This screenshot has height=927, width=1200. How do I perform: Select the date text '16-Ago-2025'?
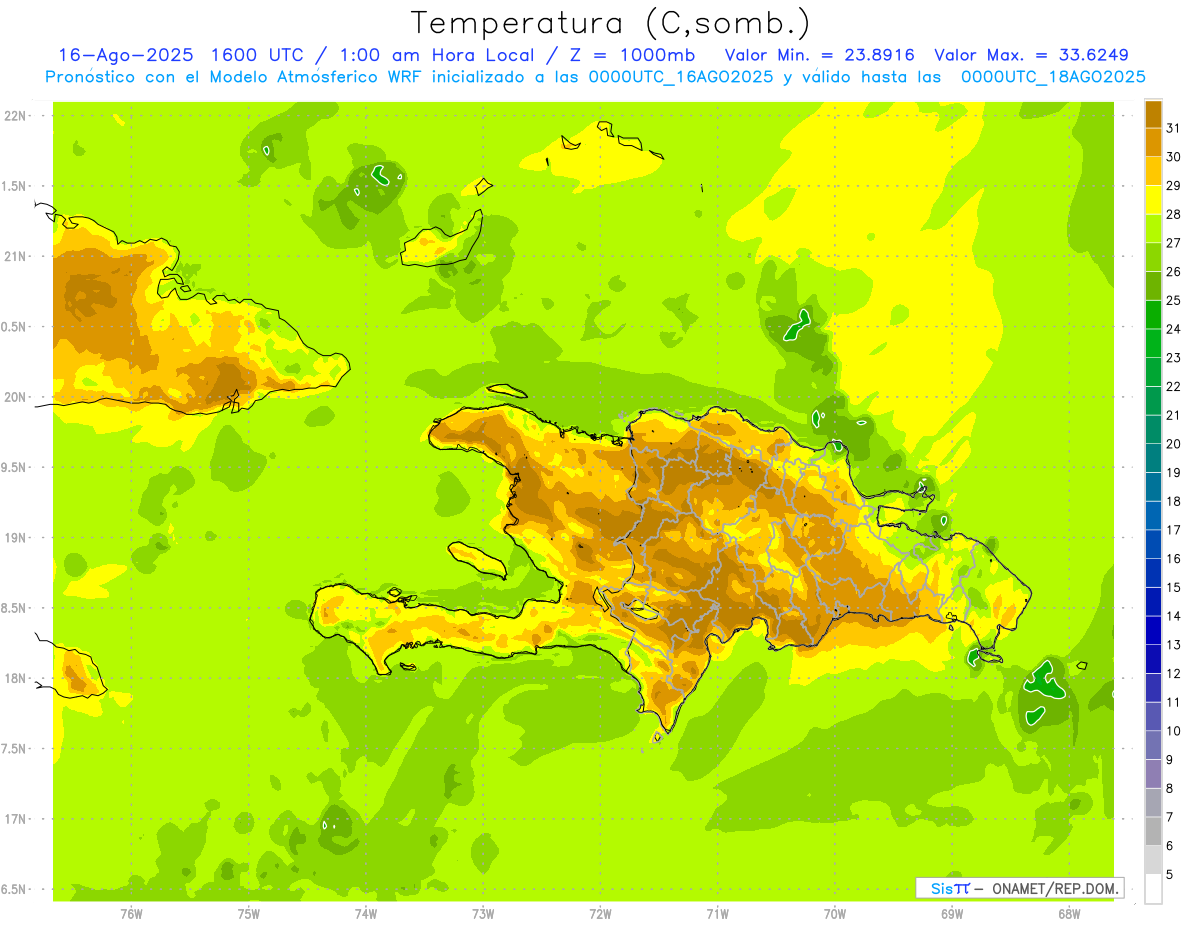pos(124,55)
